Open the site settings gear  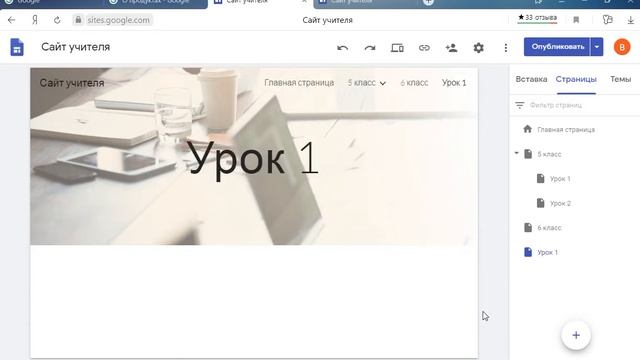(x=478, y=48)
